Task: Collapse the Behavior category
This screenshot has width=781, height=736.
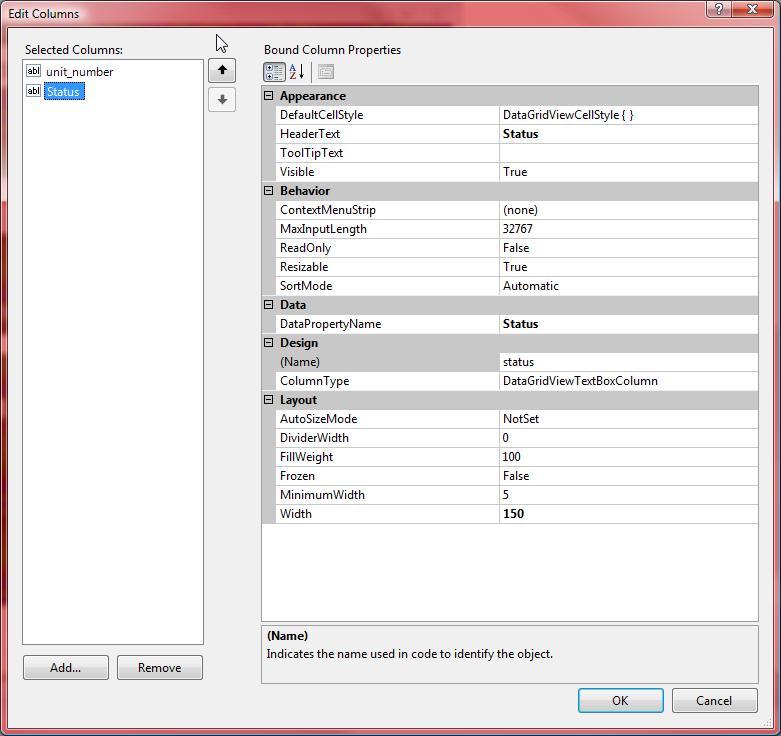Action: point(269,191)
